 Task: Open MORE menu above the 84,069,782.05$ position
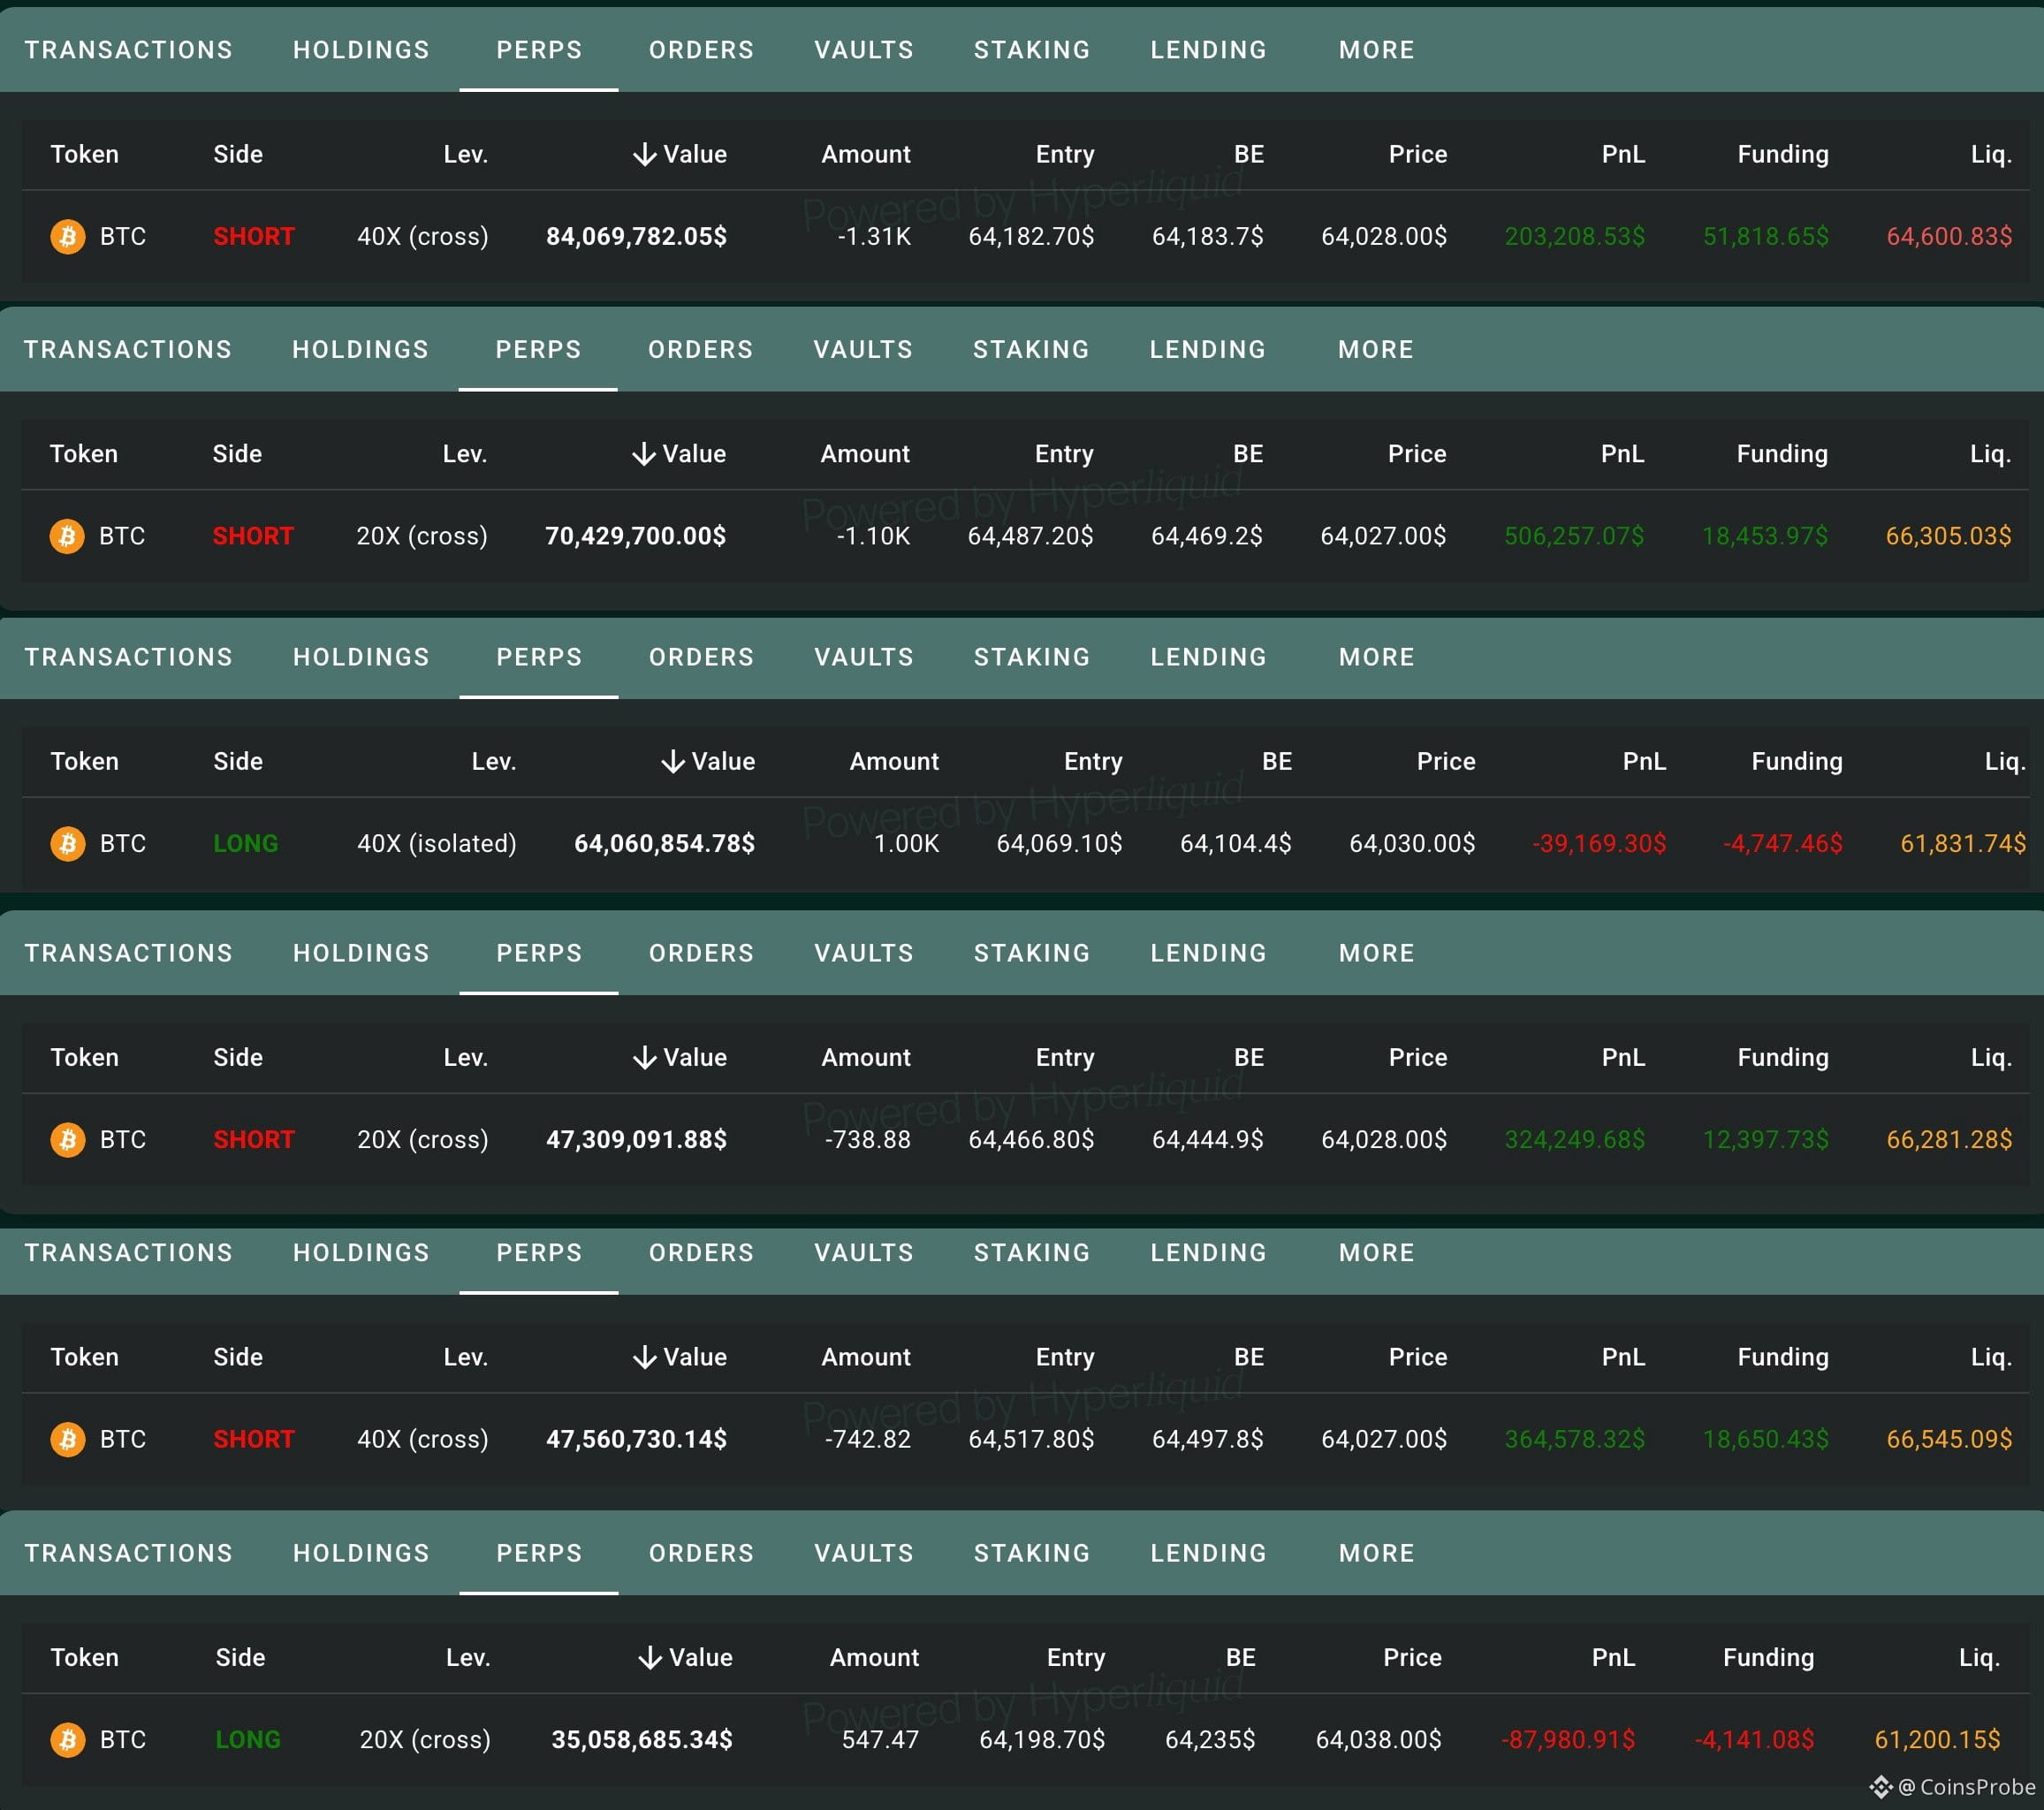[1377, 50]
